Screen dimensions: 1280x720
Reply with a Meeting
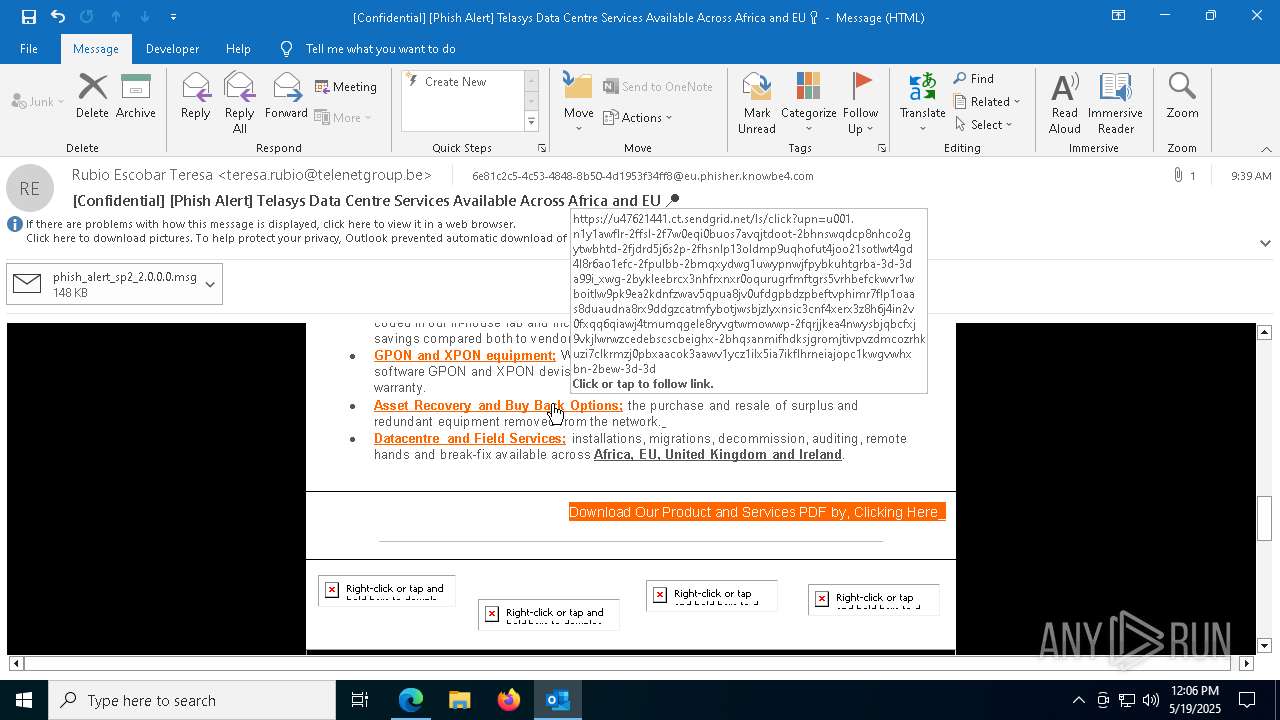[346, 87]
